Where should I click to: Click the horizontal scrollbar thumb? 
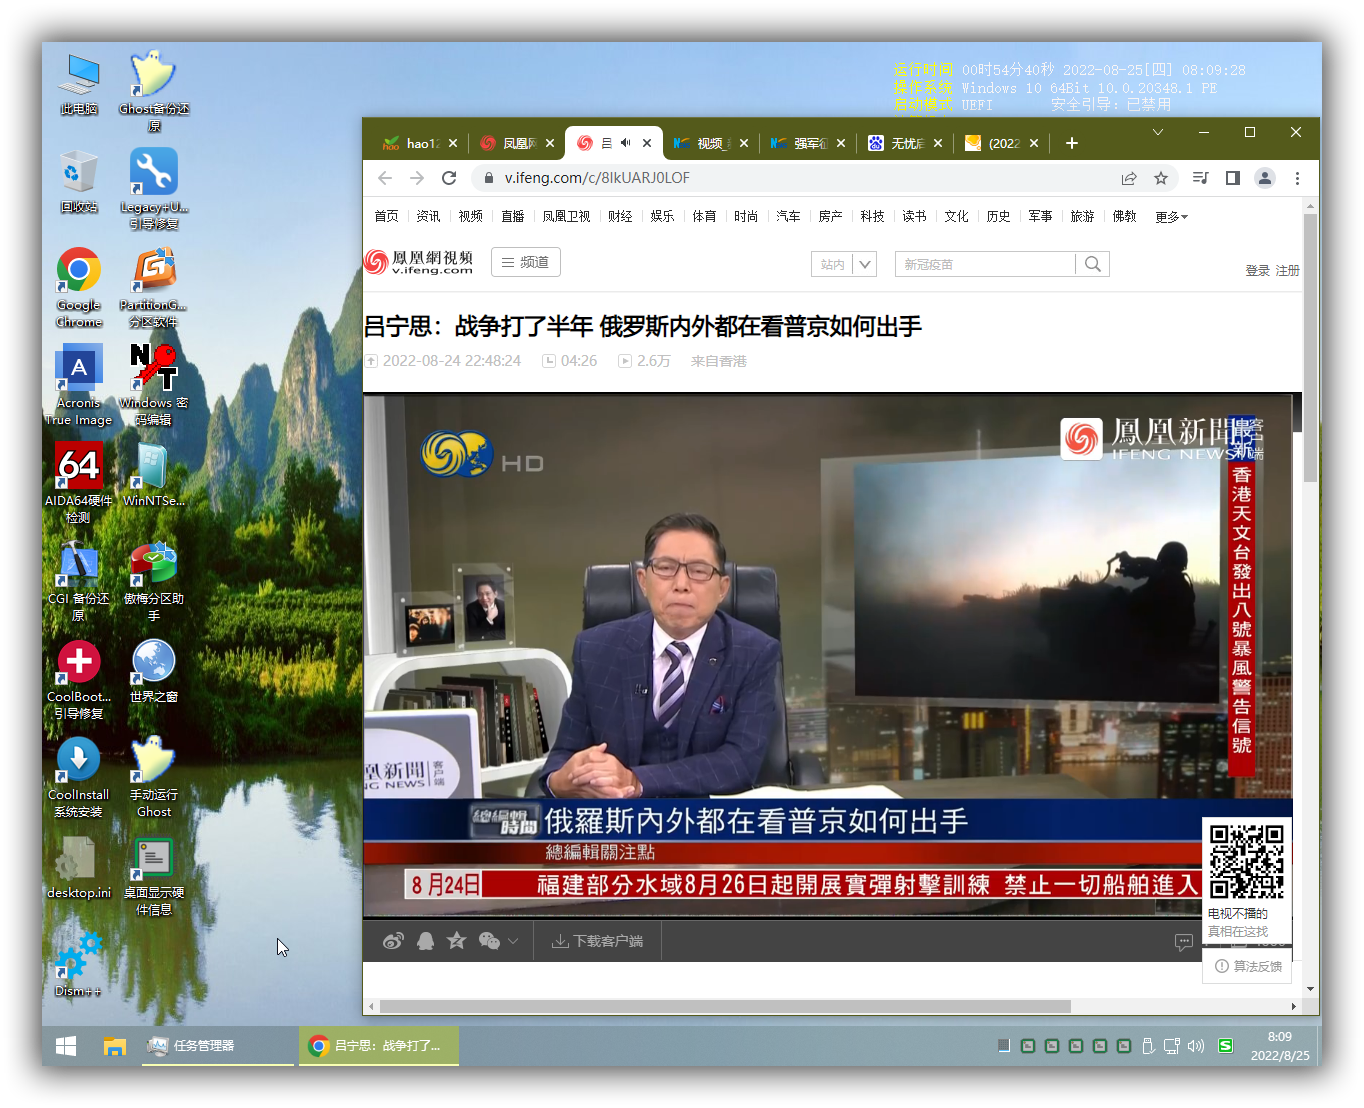(725, 1007)
